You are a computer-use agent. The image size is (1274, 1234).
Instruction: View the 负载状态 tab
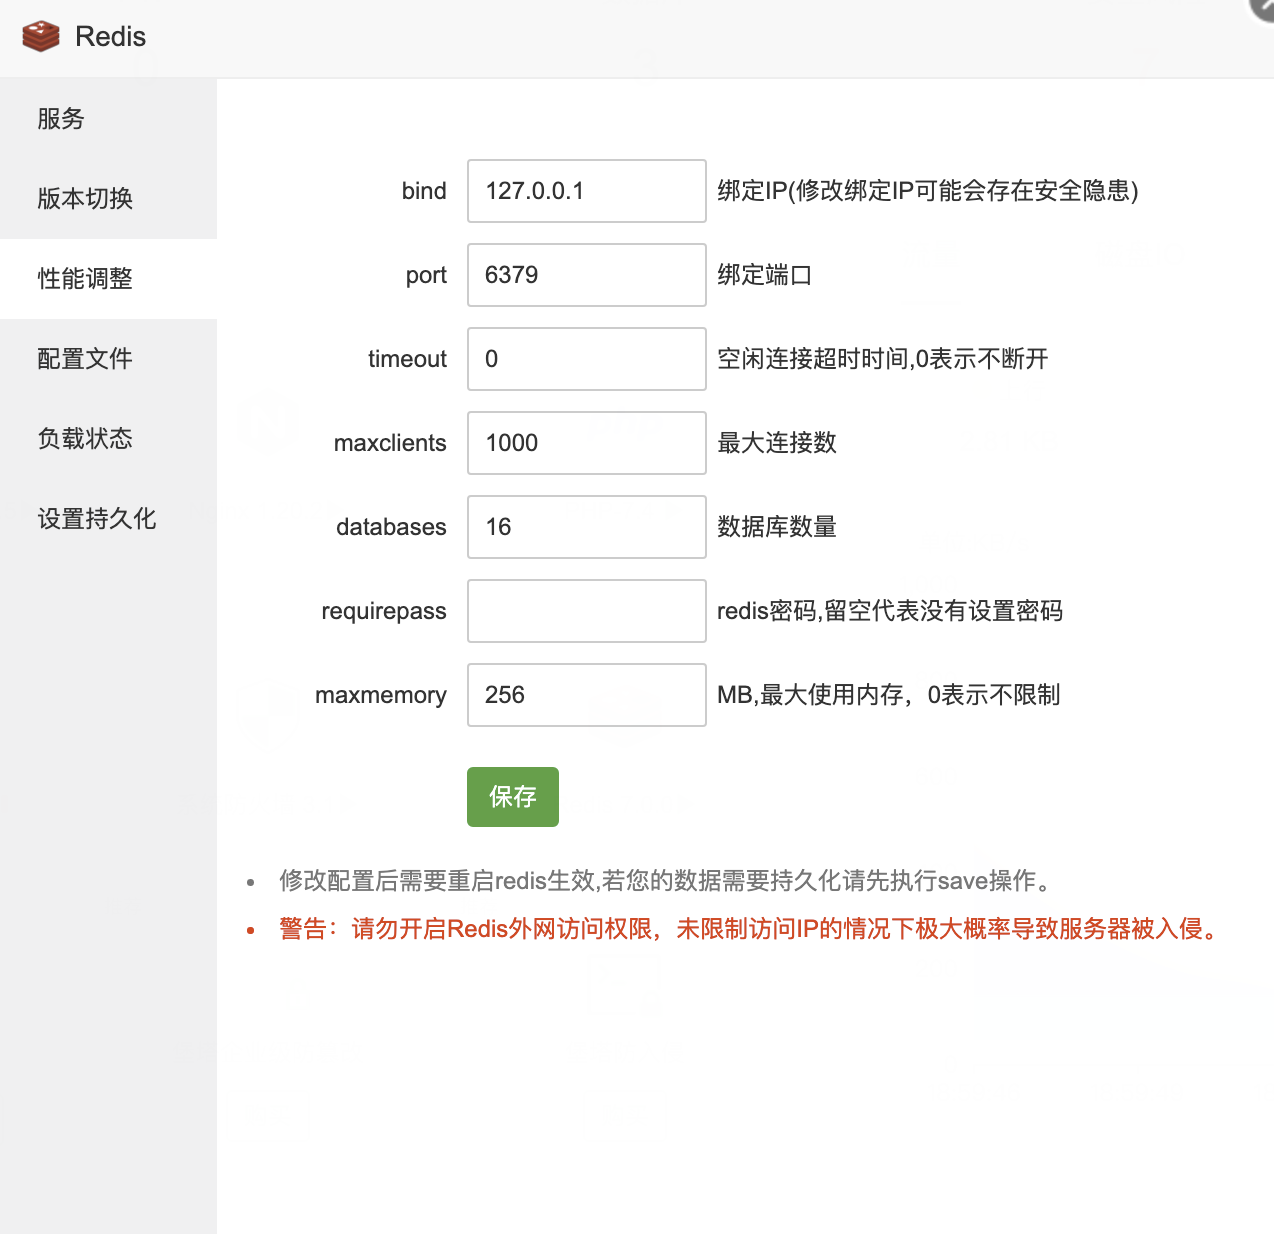tap(85, 439)
